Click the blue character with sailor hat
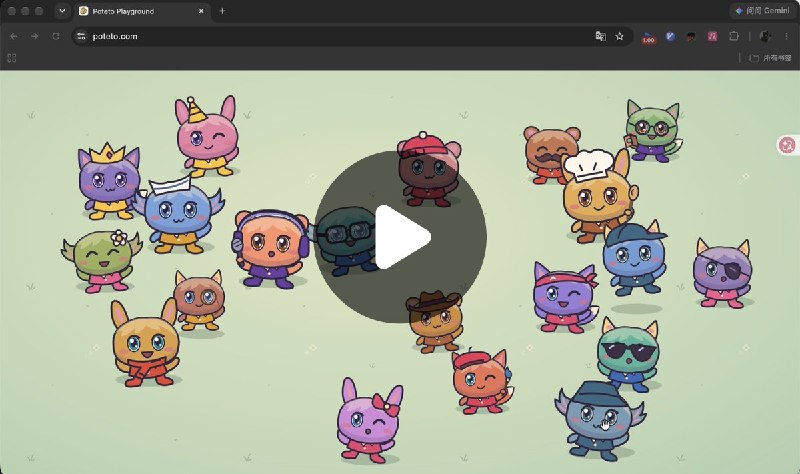Viewport: 800px width, 474px height. click(x=178, y=214)
